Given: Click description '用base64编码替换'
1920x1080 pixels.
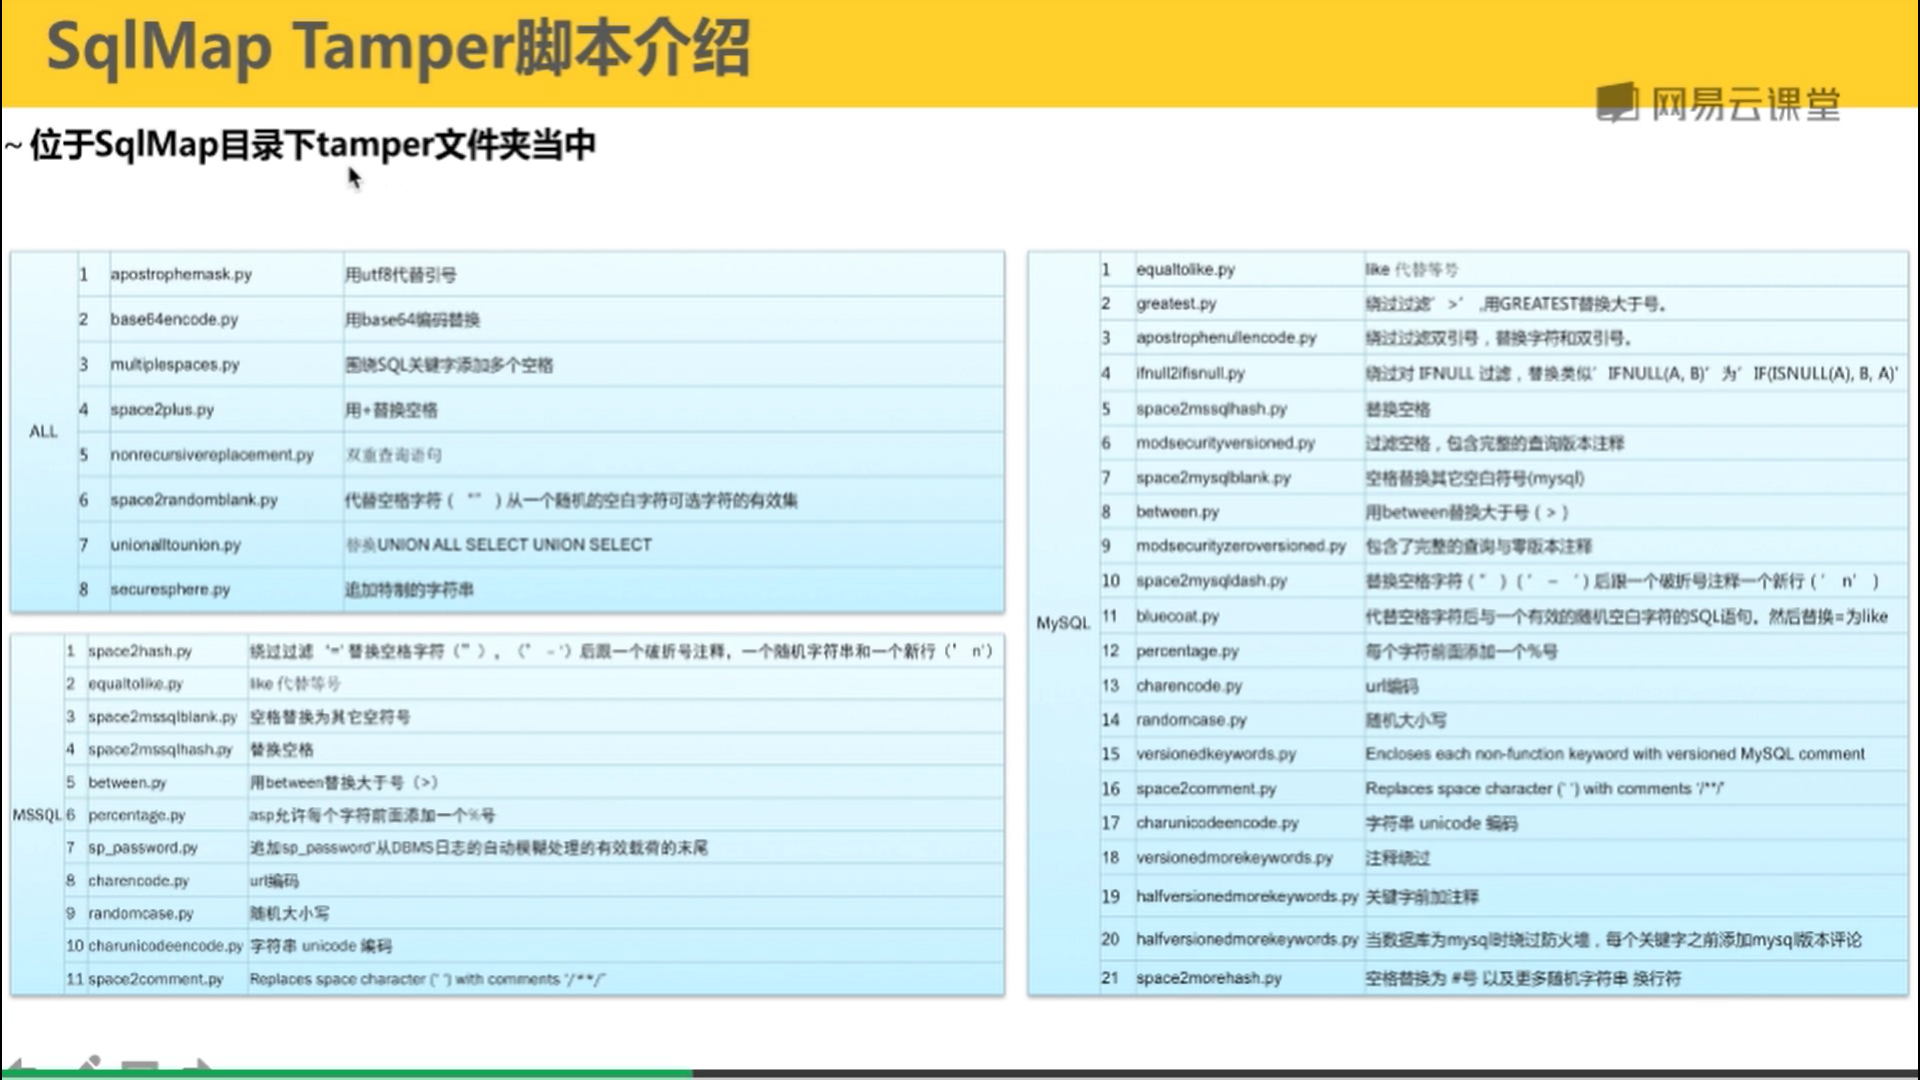Looking at the screenshot, I should [412, 319].
